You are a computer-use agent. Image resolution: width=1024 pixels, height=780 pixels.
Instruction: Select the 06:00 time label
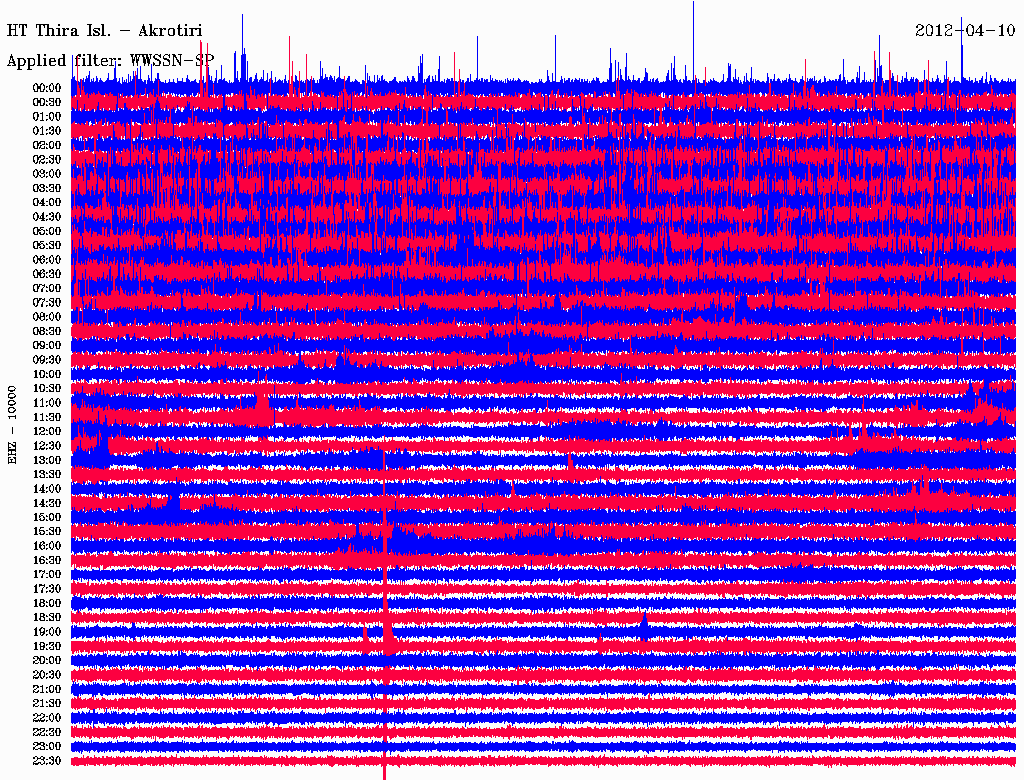click(47, 260)
